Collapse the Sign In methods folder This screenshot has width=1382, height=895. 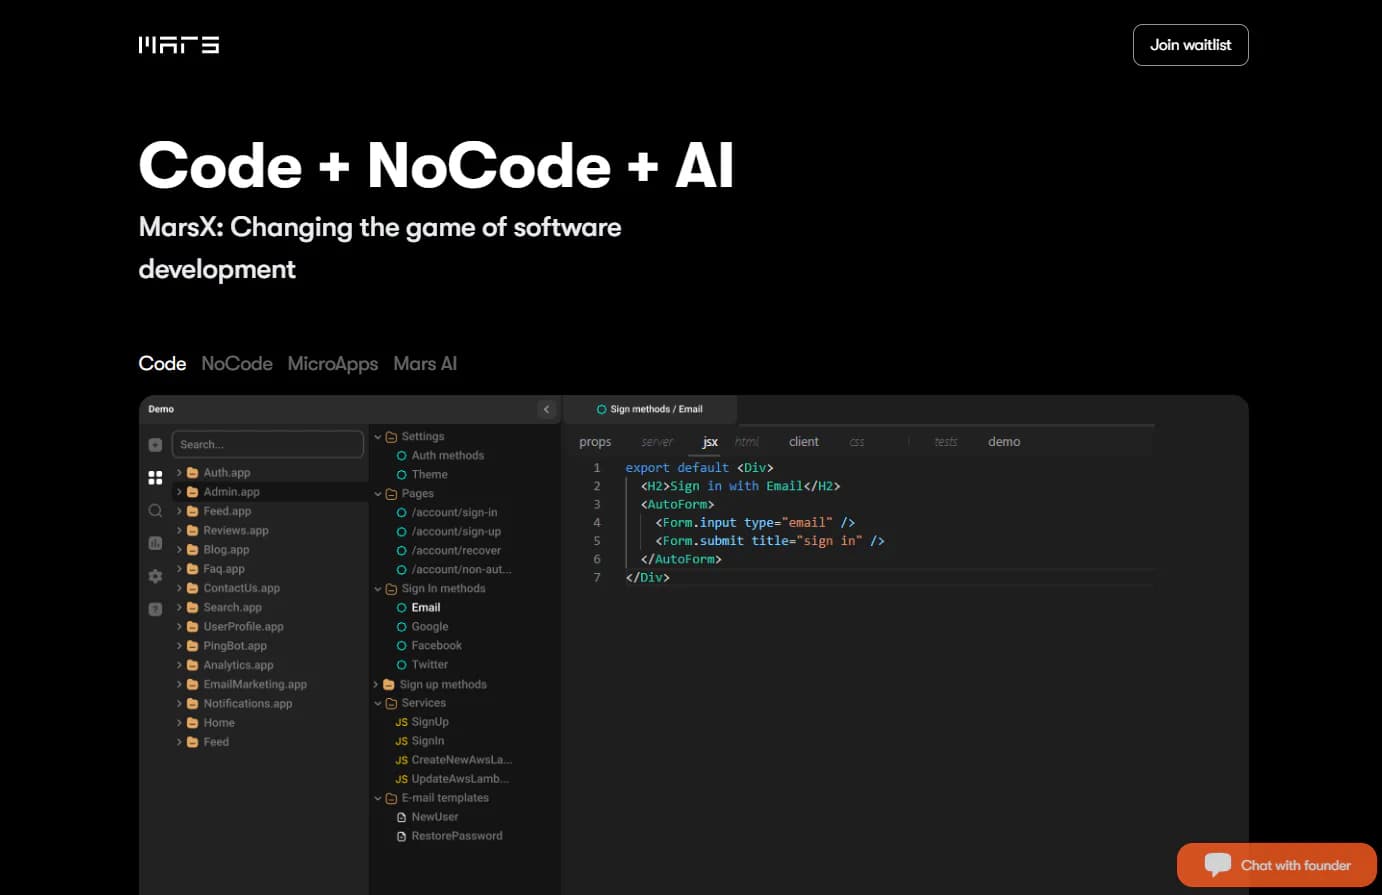point(378,589)
